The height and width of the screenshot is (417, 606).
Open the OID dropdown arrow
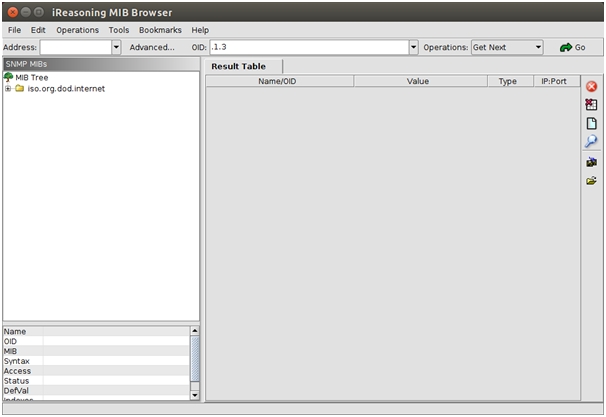click(x=413, y=47)
